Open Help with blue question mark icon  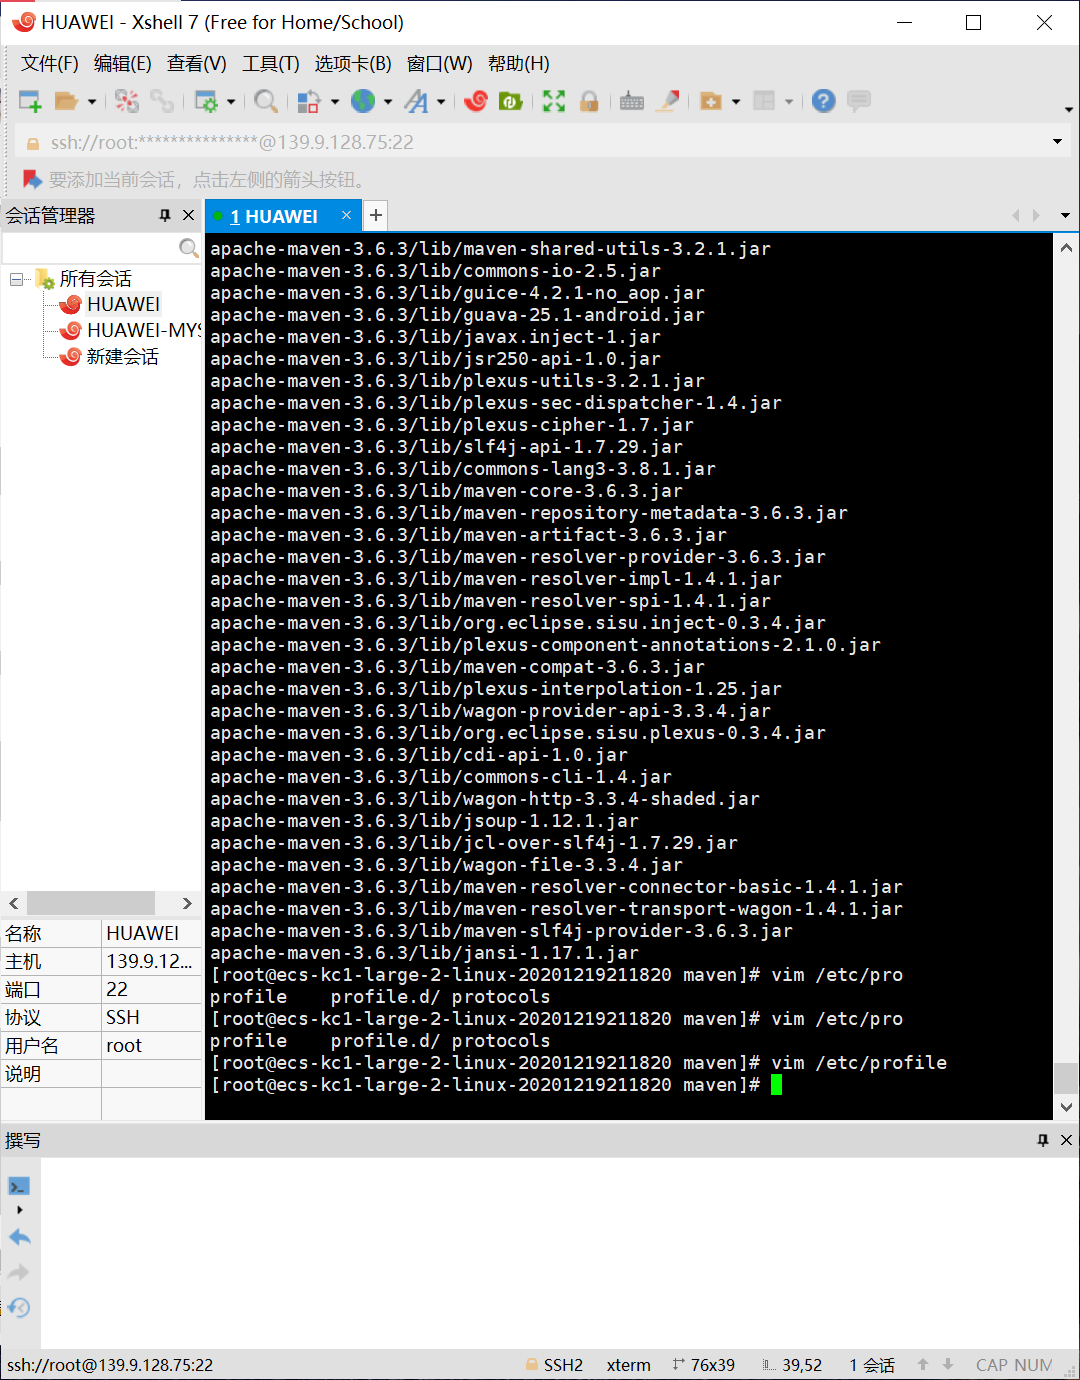(824, 101)
